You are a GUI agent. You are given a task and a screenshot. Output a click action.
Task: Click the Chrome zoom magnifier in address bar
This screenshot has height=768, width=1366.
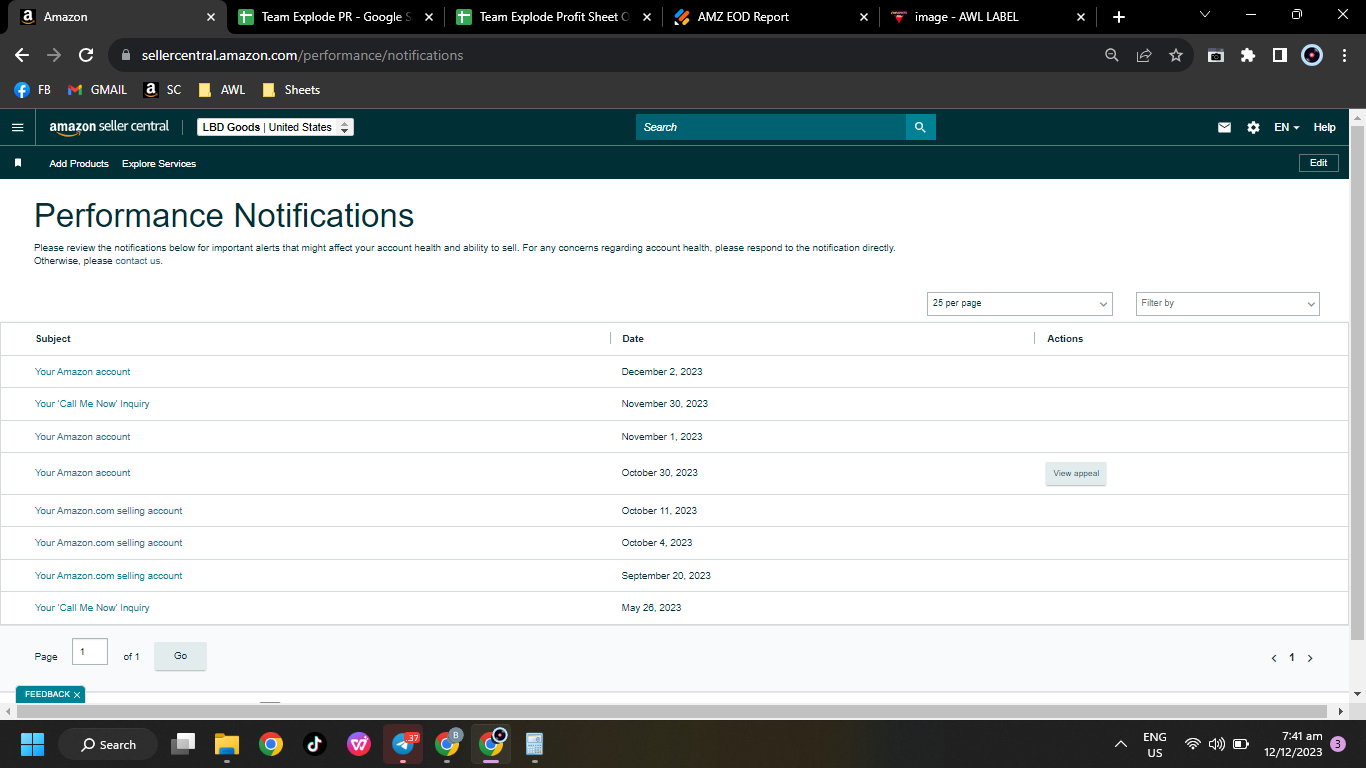point(1112,55)
